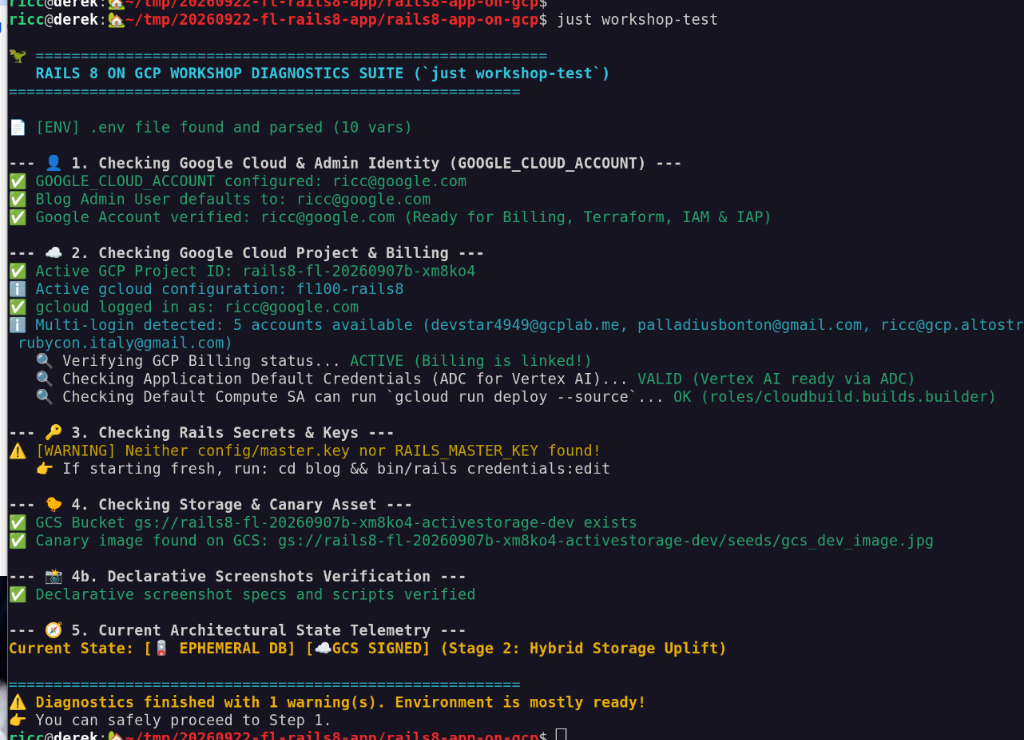This screenshot has height=740, width=1024.
Task: Click green check beside gcloud logged in as
Action: 18,307
